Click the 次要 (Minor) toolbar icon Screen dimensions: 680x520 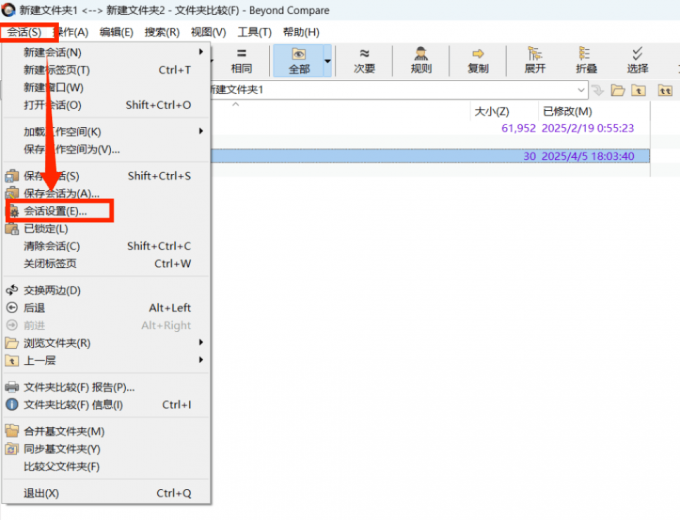tap(365, 60)
